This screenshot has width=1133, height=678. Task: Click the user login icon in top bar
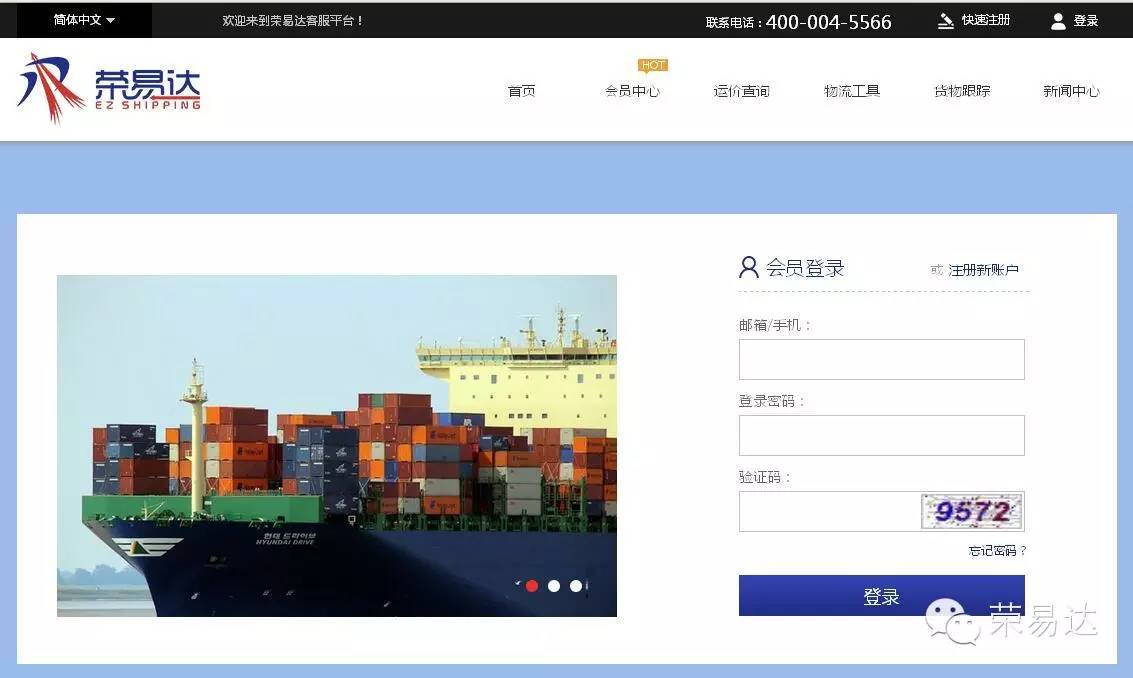pyautogui.click(x=1058, y=21)
